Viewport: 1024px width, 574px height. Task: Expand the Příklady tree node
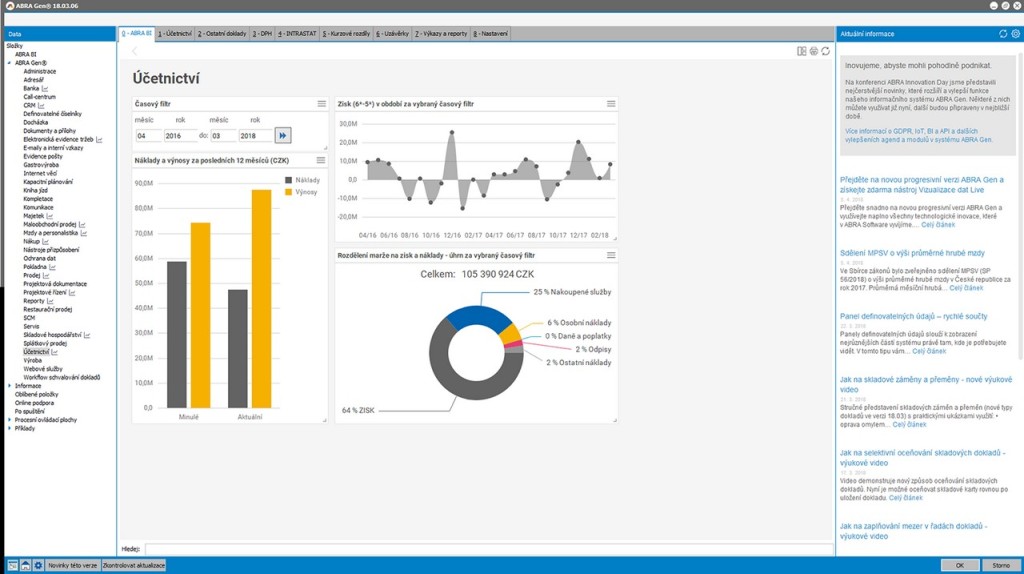tap(9, 428)
